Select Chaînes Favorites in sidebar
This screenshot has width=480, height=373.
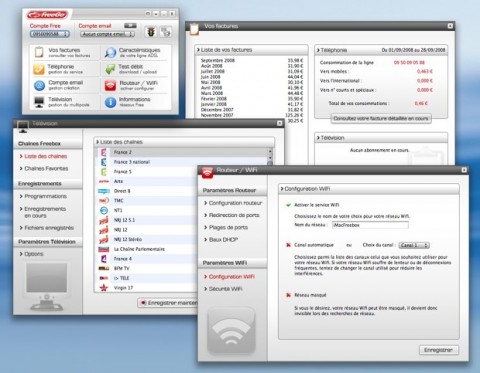46,169
